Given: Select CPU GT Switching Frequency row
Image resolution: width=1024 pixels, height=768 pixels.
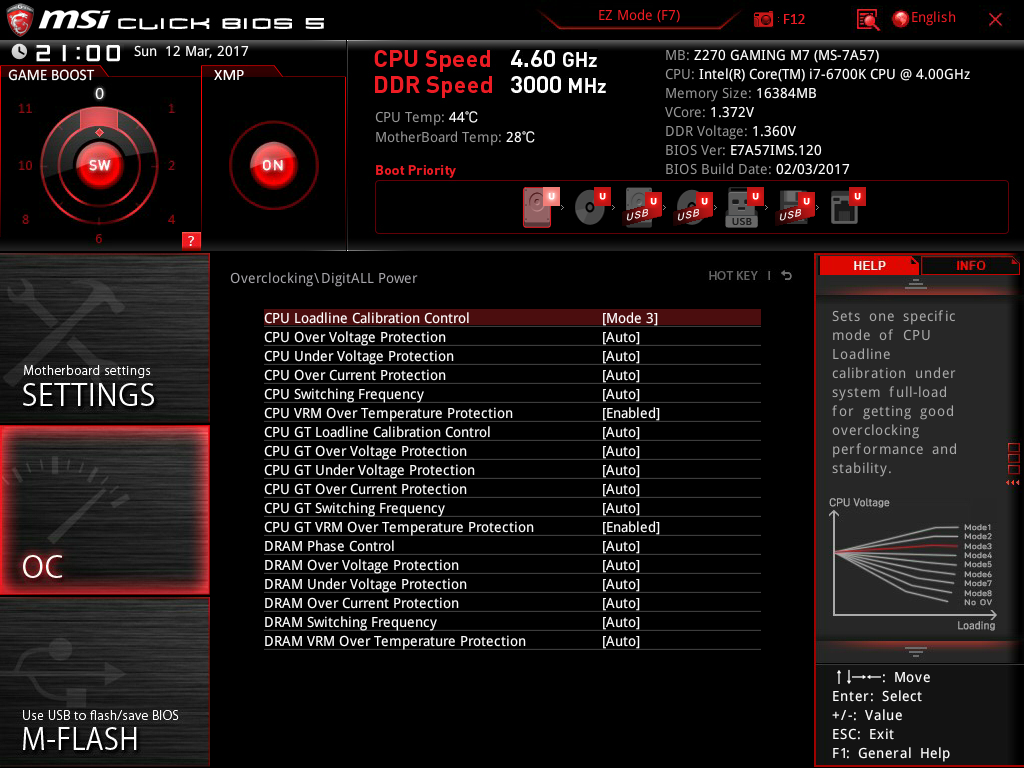Looking at the screenshot, I should pyautogui.click(x=512, y=507).
